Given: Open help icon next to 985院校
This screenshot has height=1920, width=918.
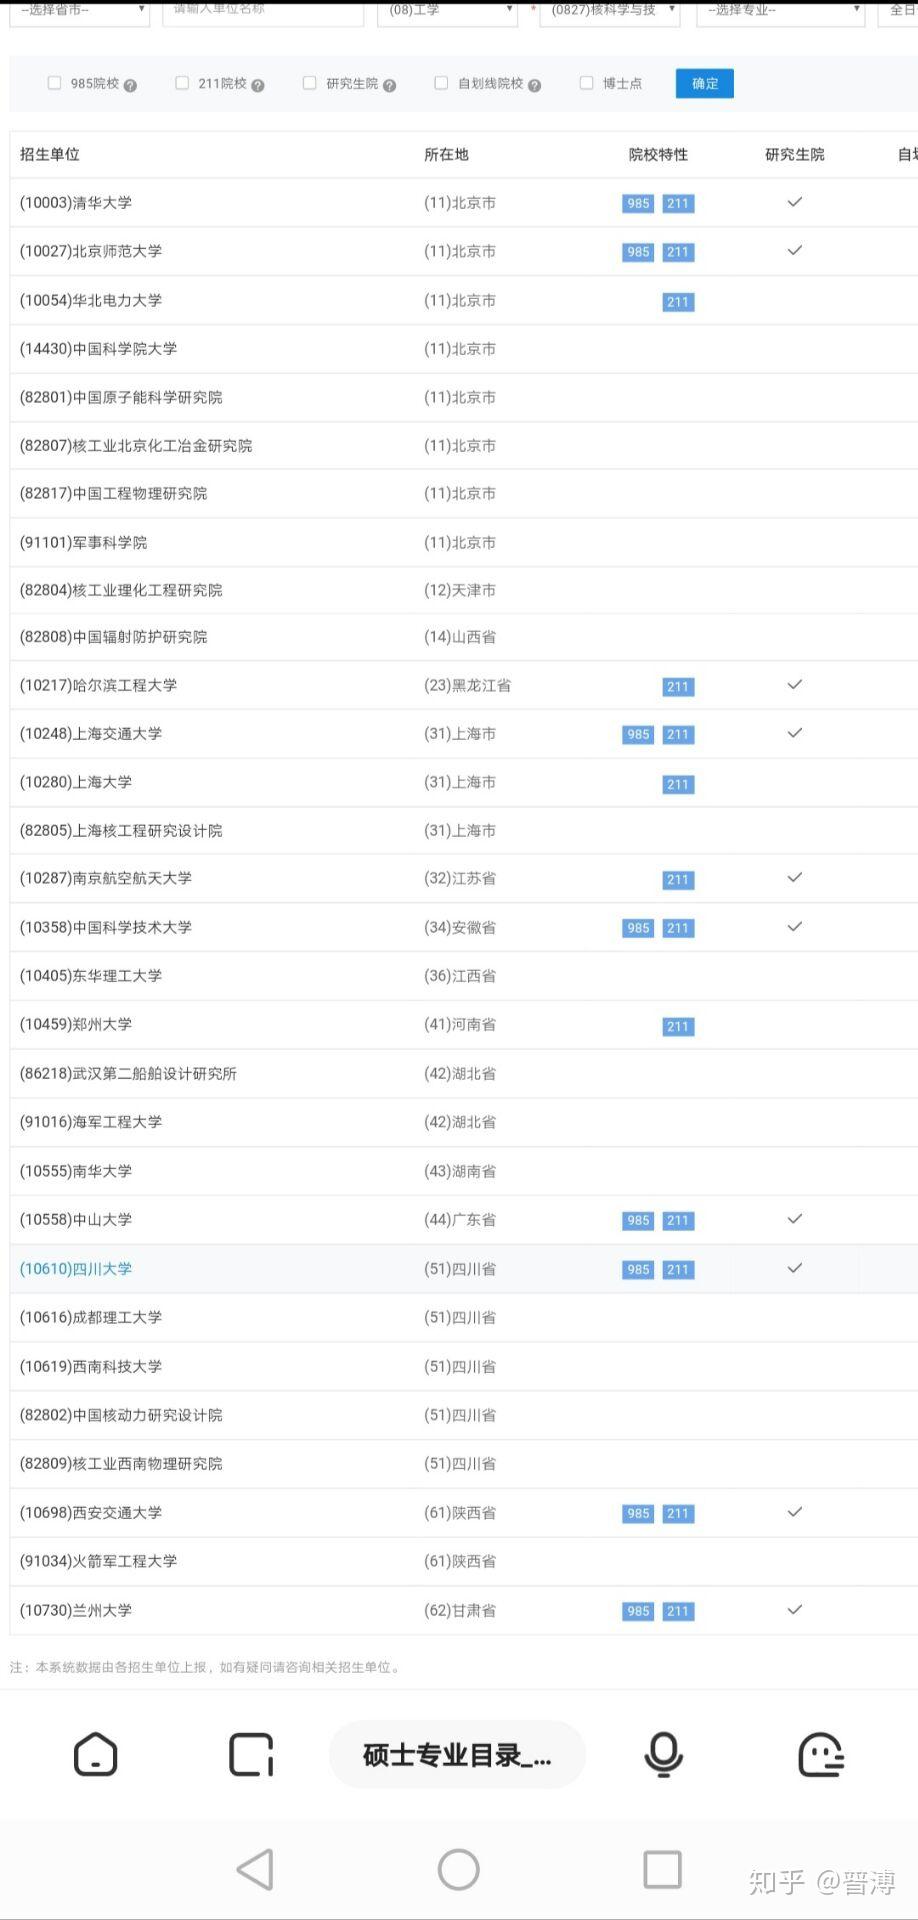Looking at the screenshot, I should click(x=130, y=85).
